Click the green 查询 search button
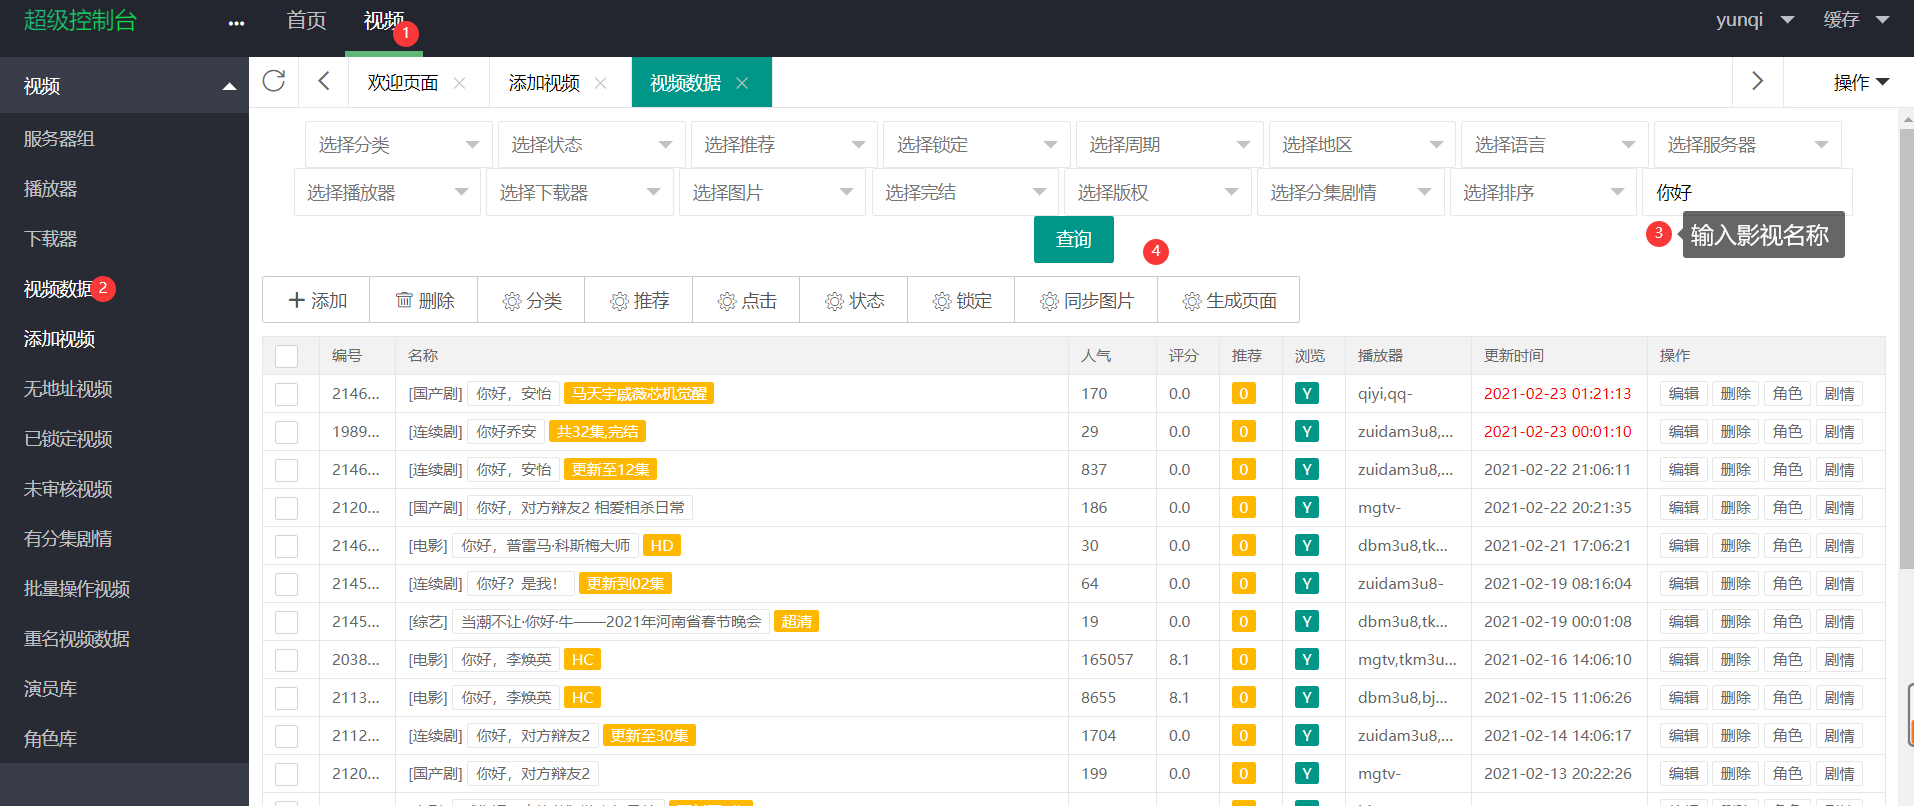 click(1073, 240)
